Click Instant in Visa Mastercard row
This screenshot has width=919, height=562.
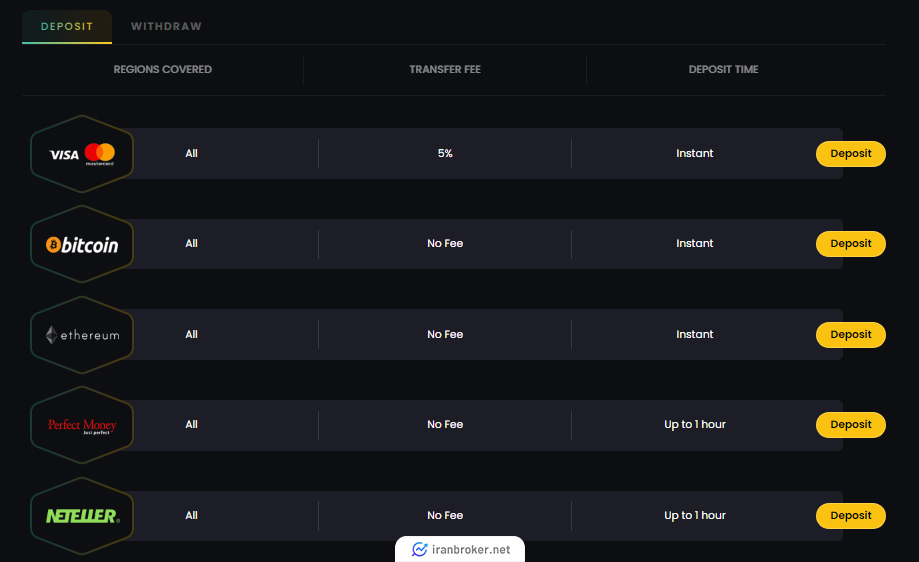pyautogui.click(x=695, y=154)
